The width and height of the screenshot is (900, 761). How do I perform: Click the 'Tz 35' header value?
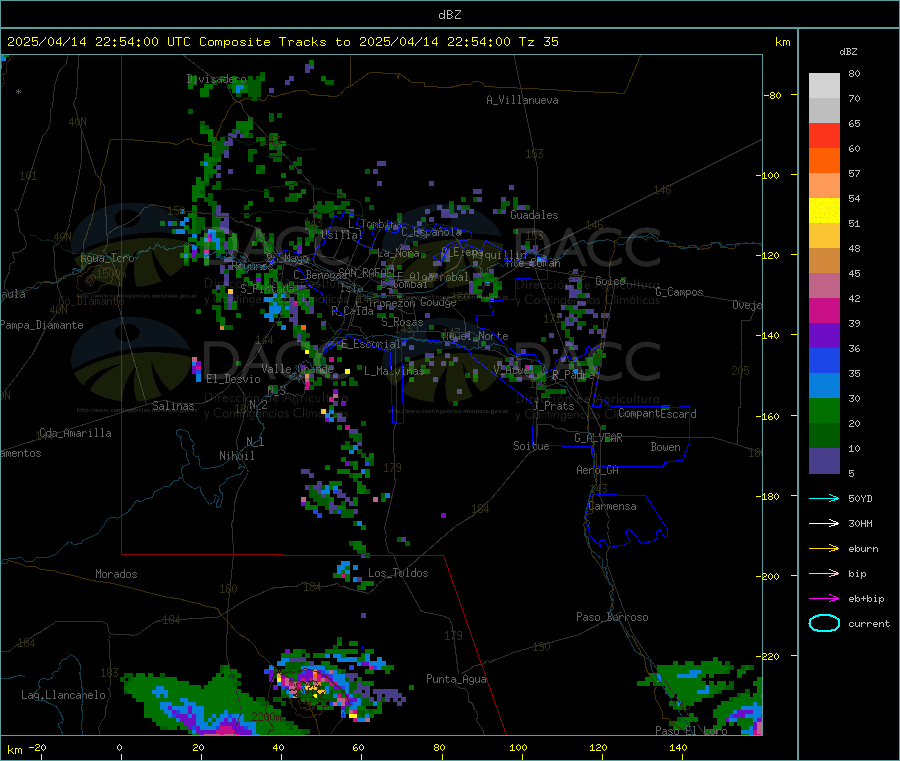click(538, 42)
